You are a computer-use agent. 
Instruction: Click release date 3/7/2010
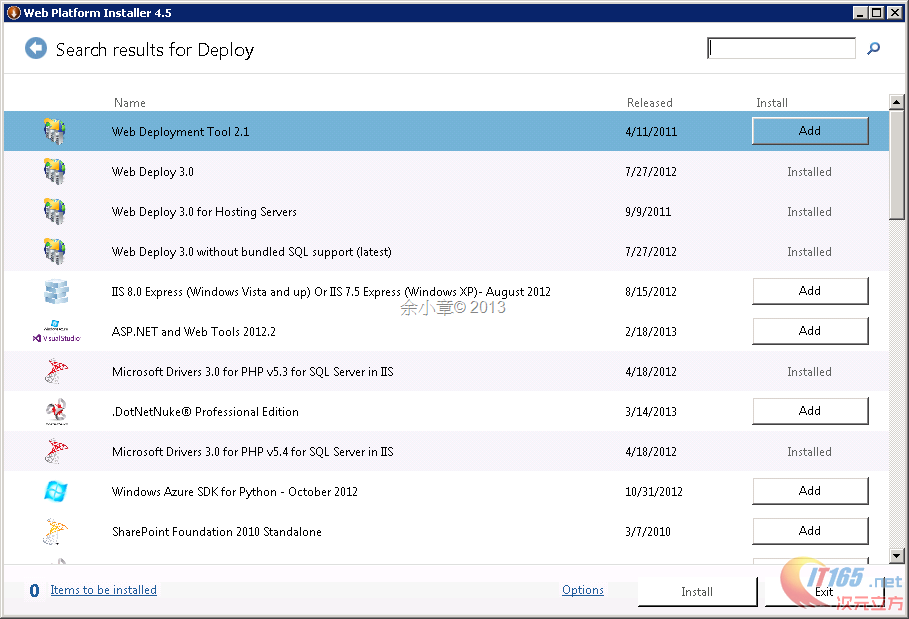(648, 531)
